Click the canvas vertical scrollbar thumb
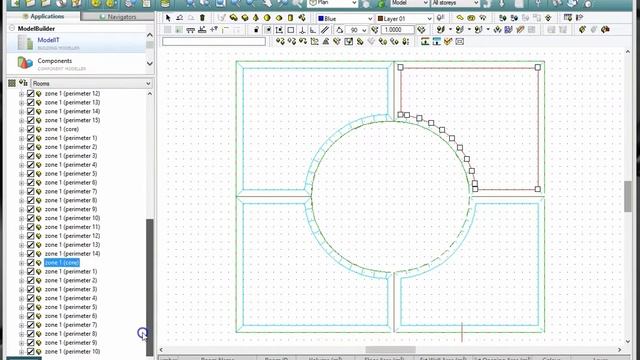640x360 pixels. click(628, 196)
